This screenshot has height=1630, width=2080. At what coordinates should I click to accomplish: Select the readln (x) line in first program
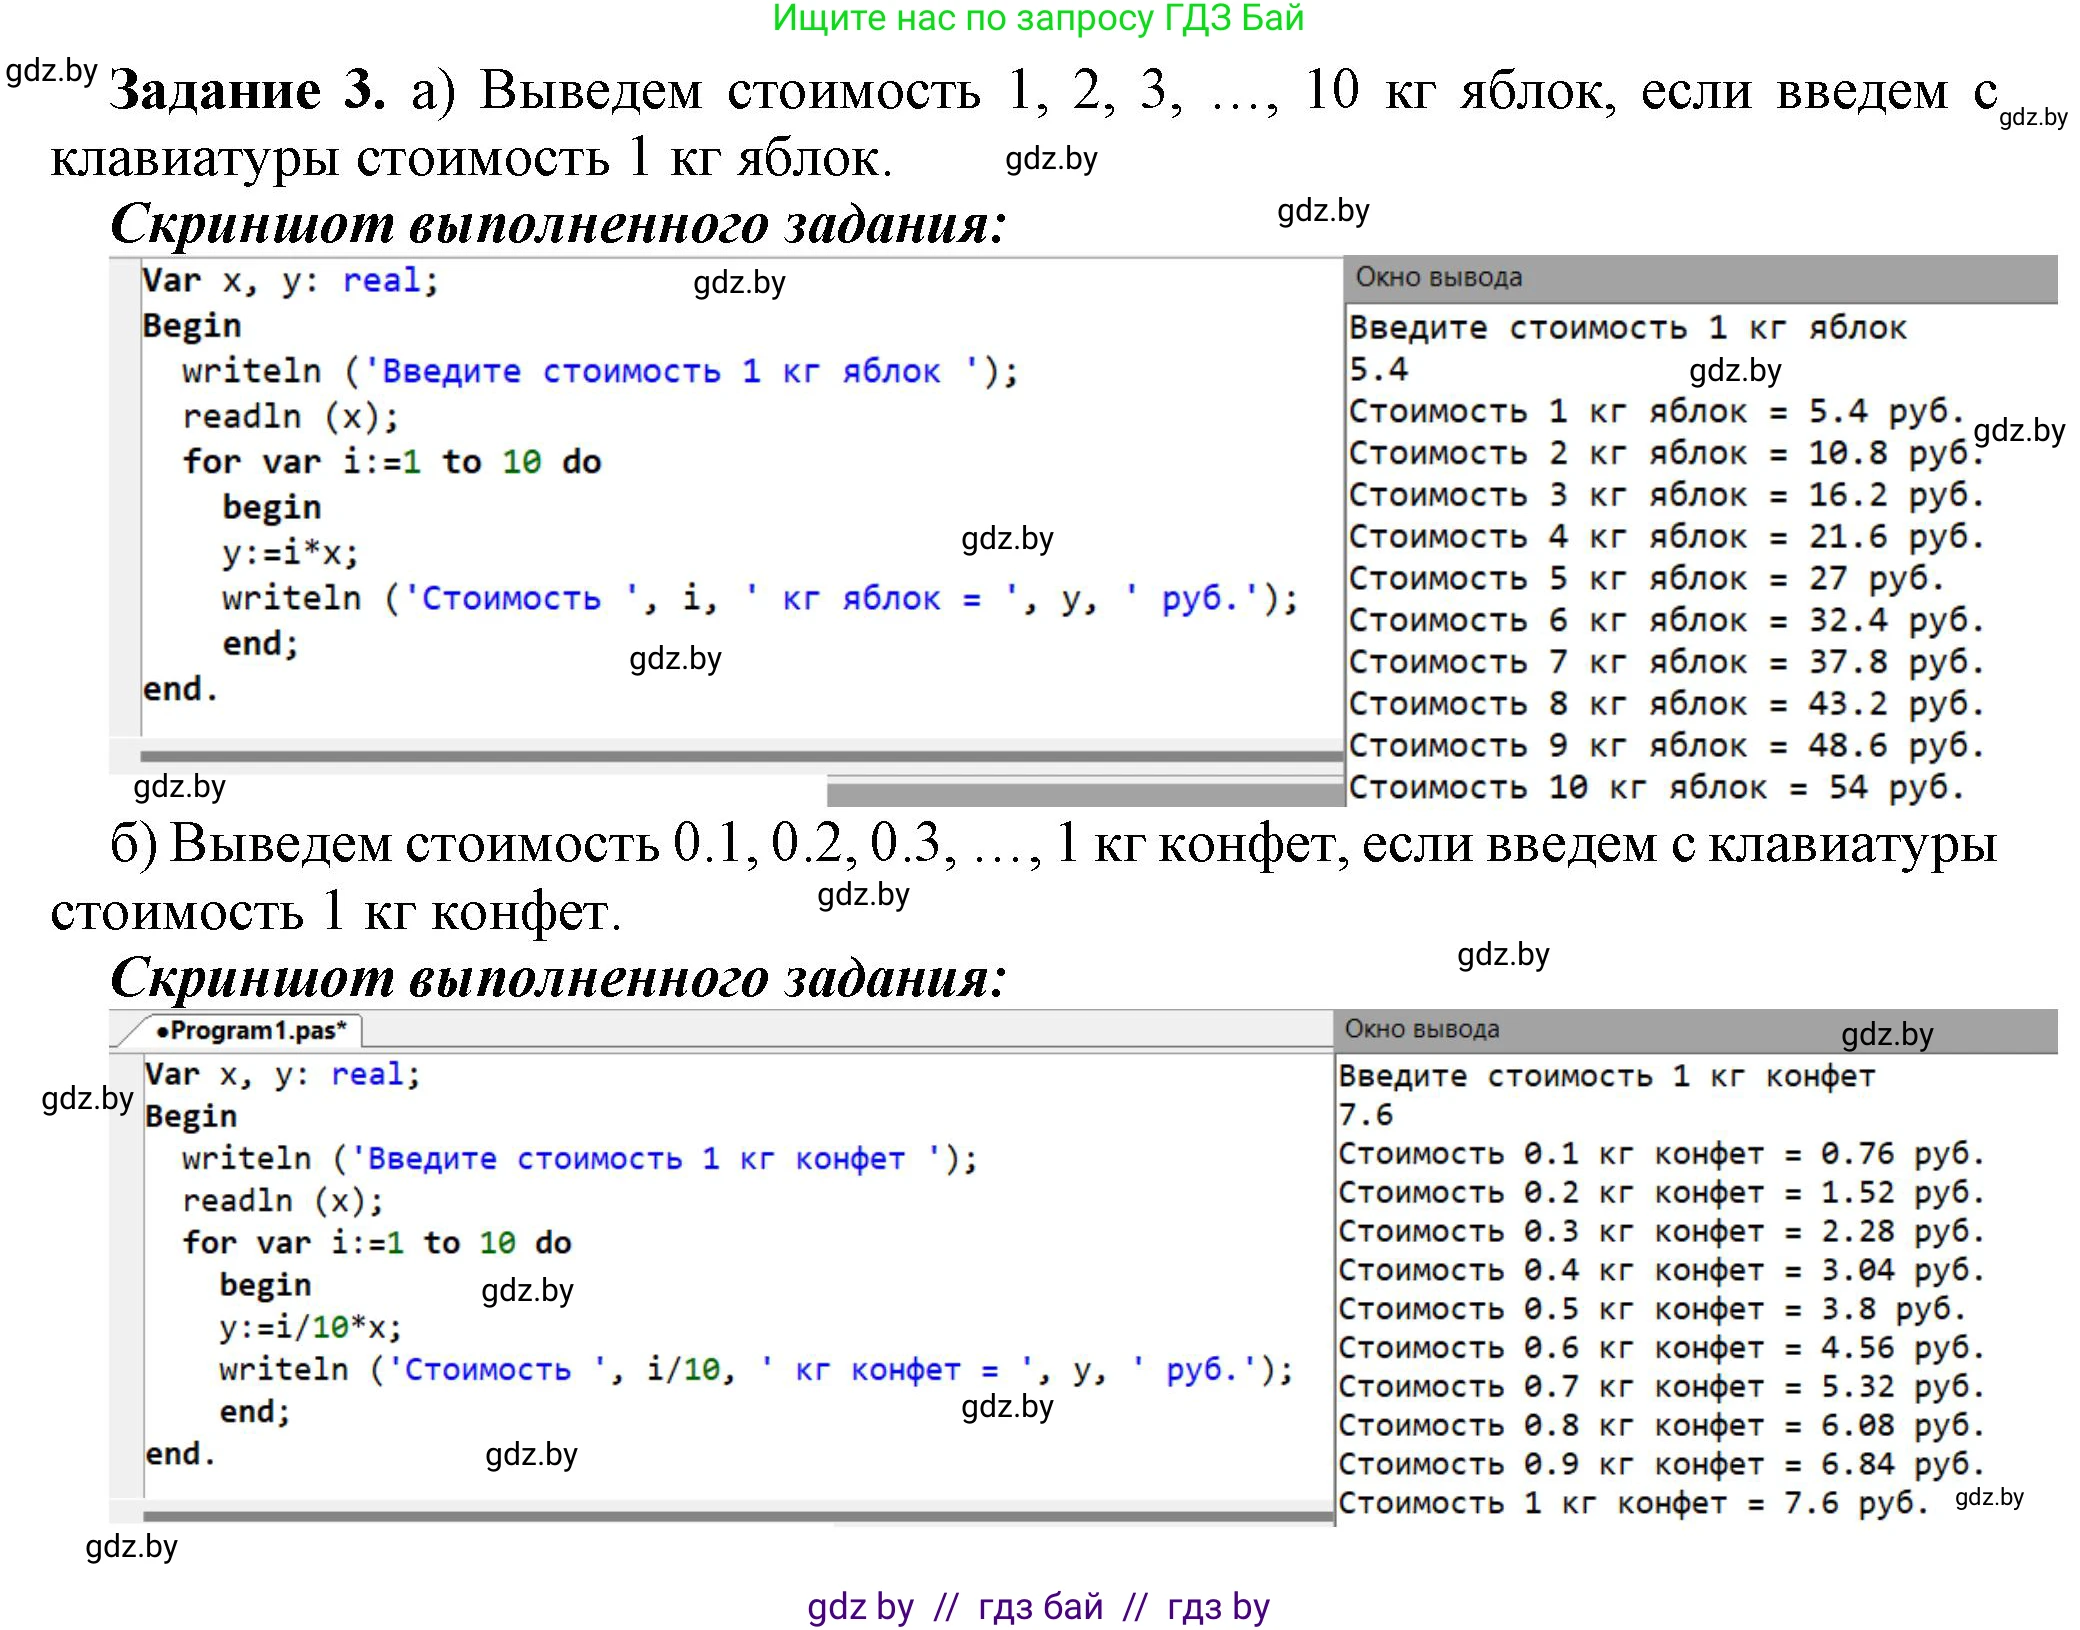pyautogui.click(x=290, y=415)
